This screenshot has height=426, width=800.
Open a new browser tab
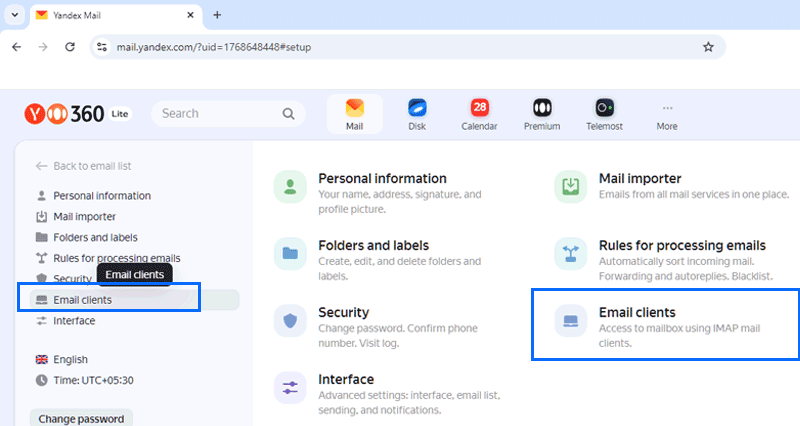217,15
